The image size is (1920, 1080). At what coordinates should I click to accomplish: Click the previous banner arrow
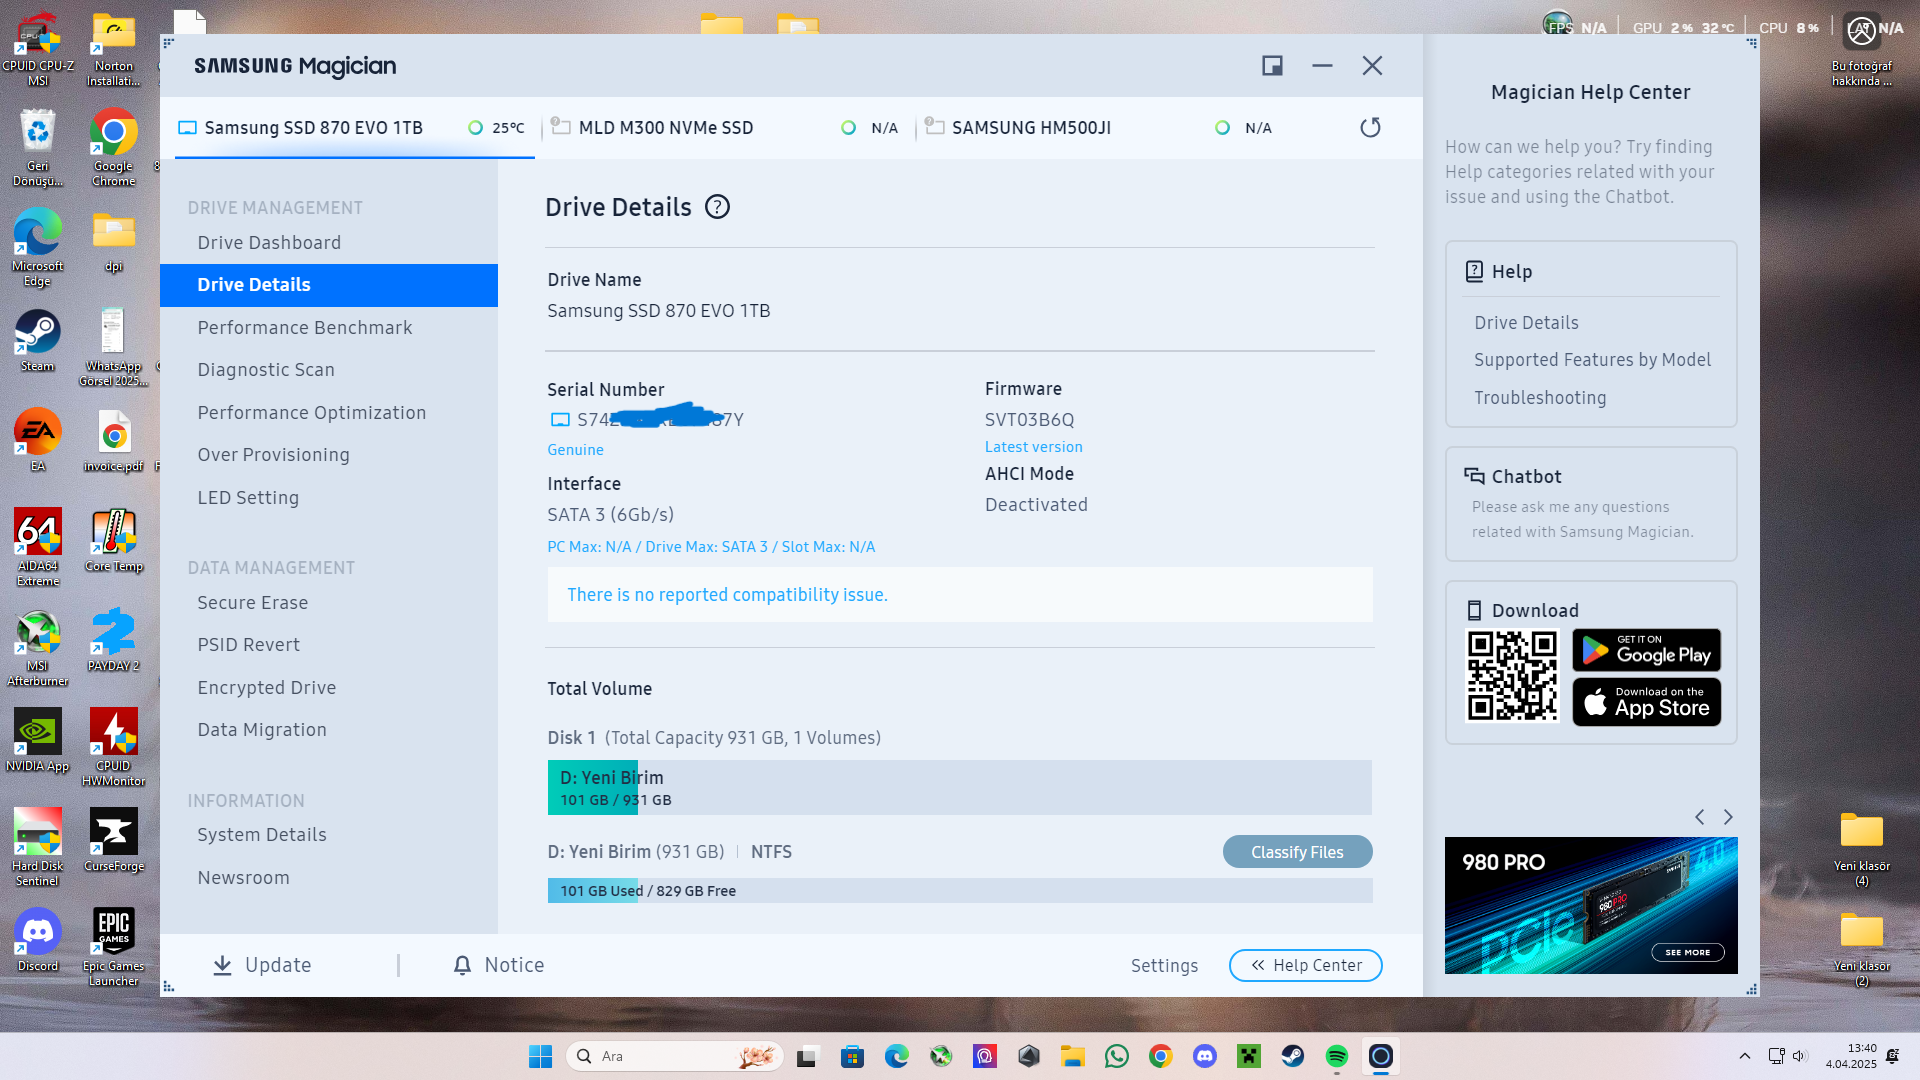pos(1699,817)
